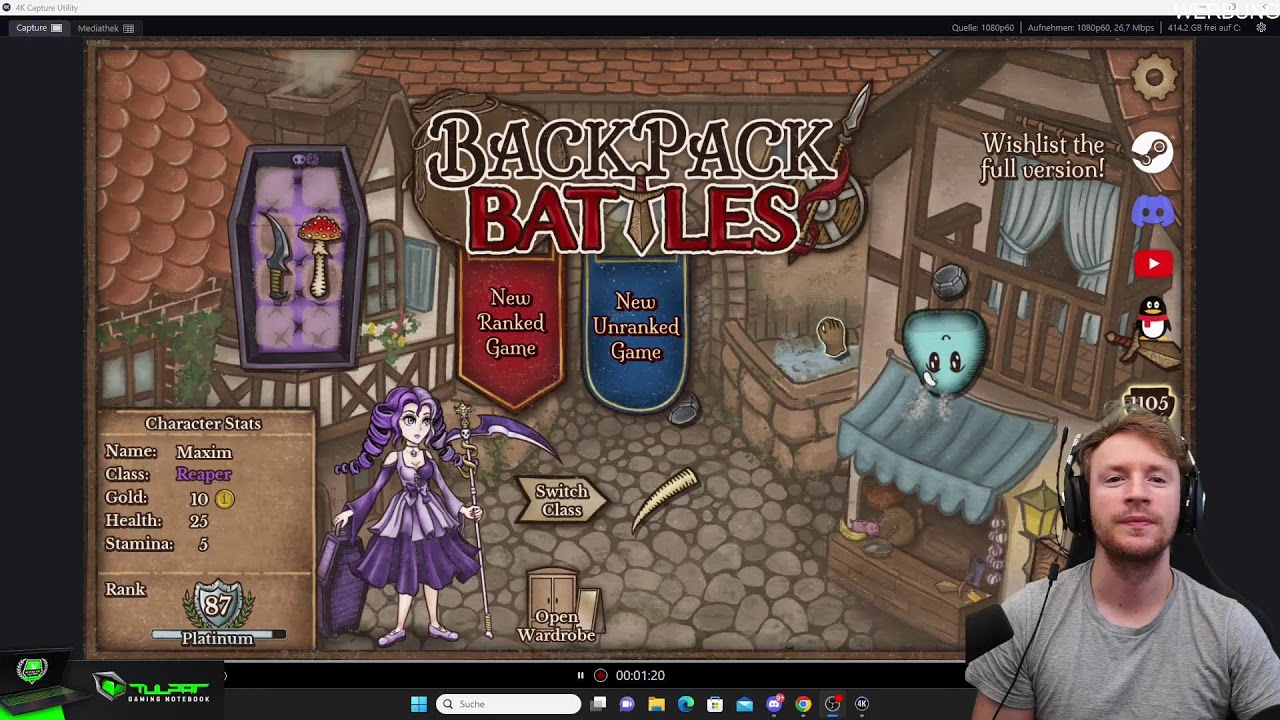Click the Quelle 1080p60 status text
The height and width of the screenshot is (720, 1280).
pos(983,28)
